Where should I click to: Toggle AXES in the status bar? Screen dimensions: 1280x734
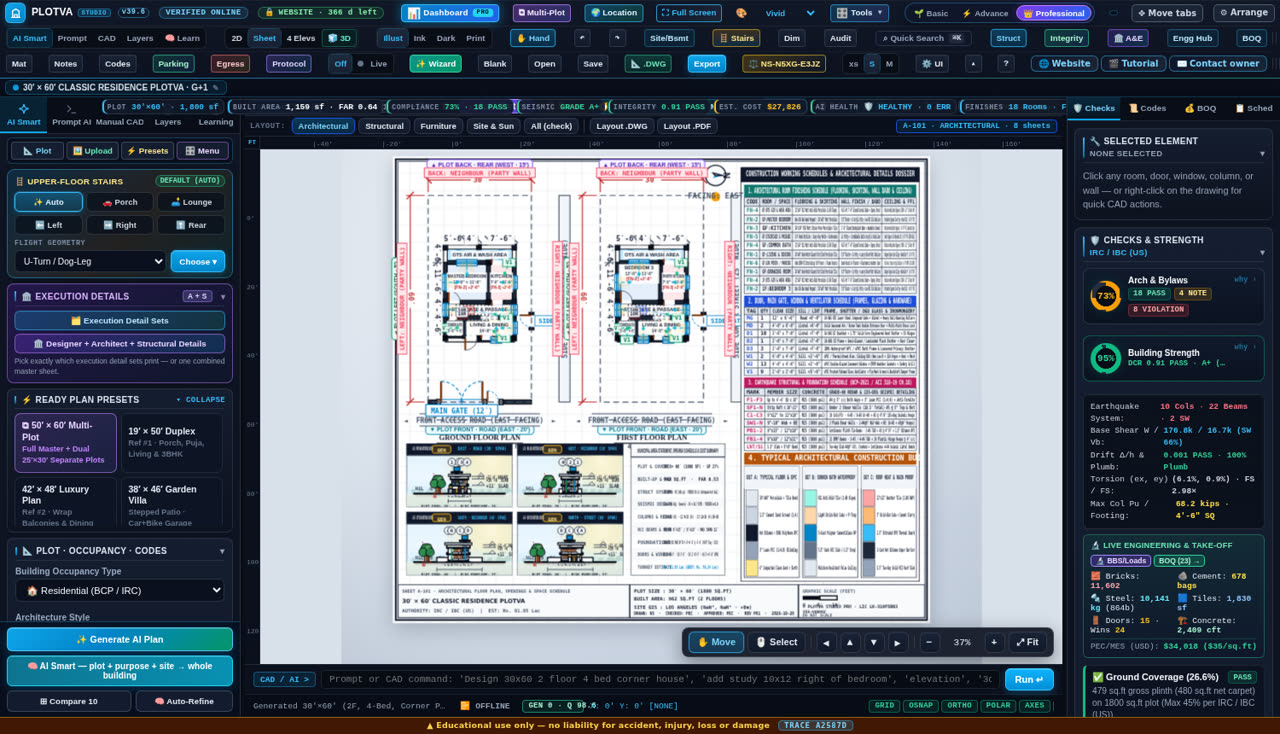(x=1035, y=706)
